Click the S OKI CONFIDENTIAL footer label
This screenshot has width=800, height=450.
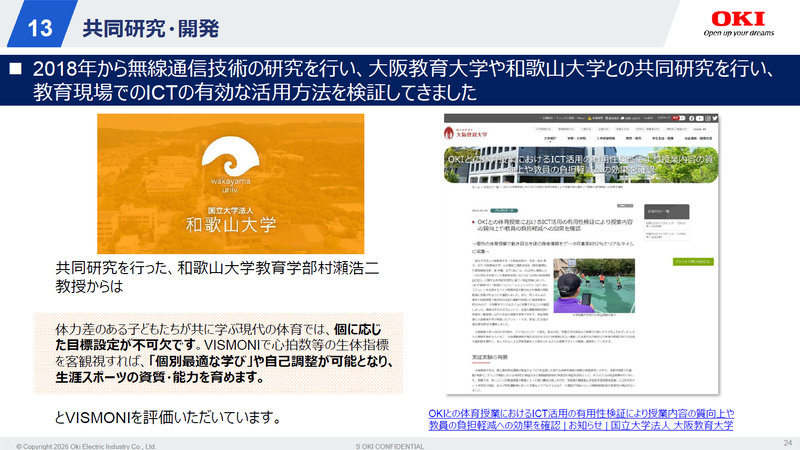pyautogui.click(x=390, y=446)
